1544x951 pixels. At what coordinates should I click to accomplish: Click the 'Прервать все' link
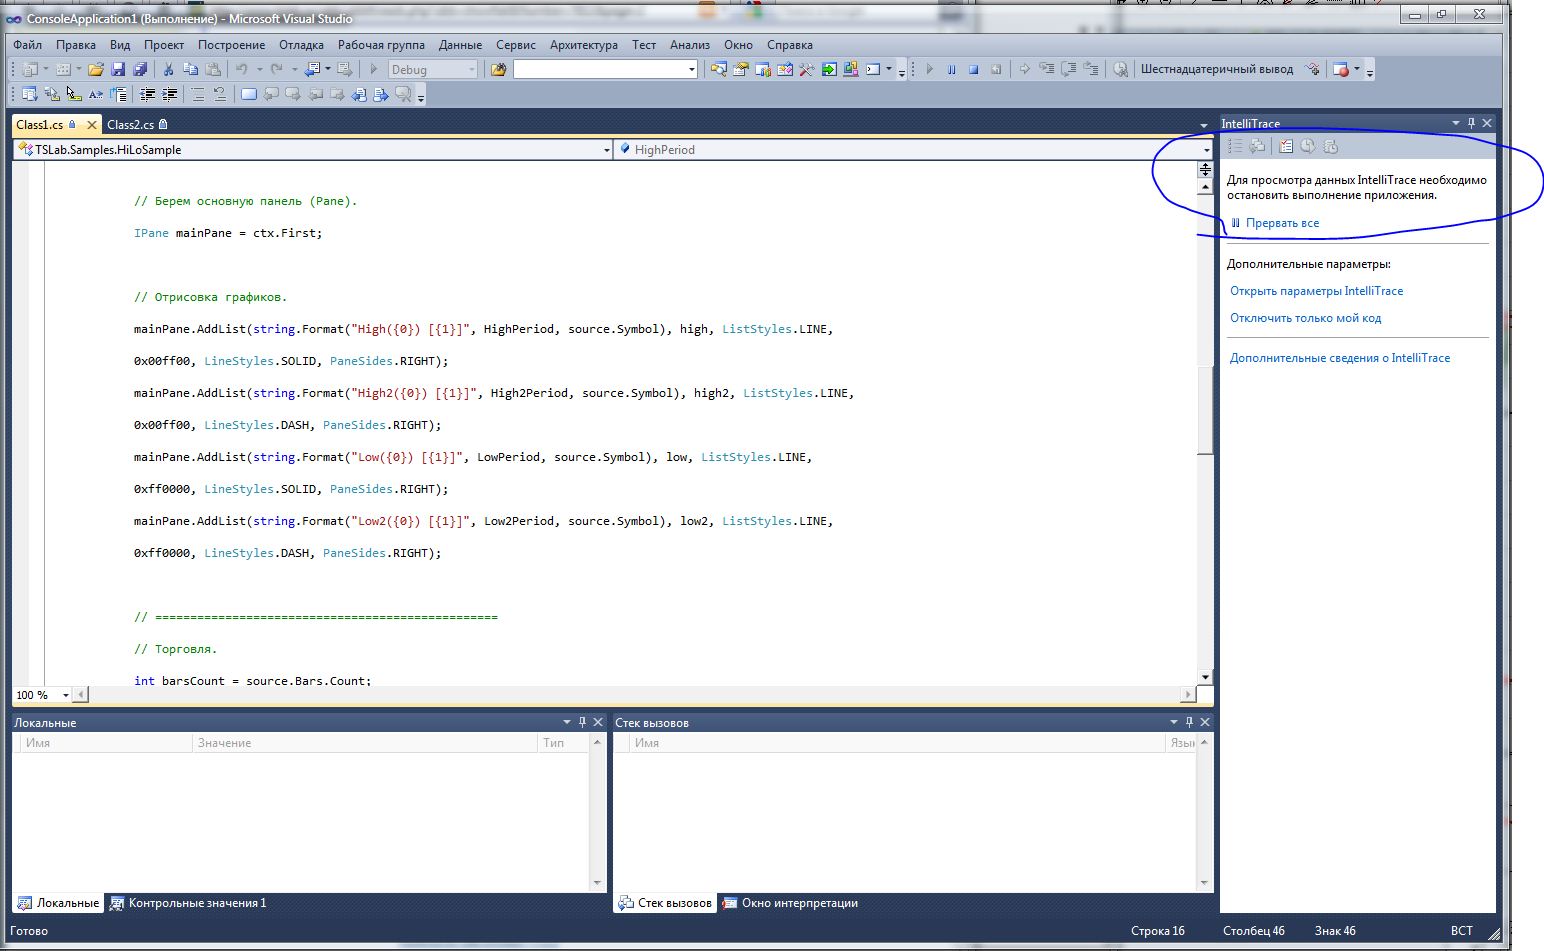click(1282, 223)
